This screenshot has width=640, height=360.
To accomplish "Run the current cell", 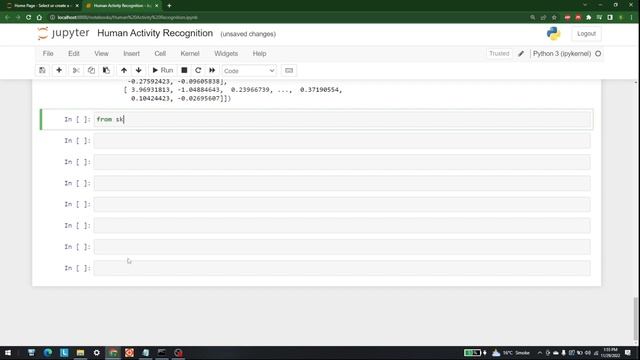I will (x=162, y=70).
